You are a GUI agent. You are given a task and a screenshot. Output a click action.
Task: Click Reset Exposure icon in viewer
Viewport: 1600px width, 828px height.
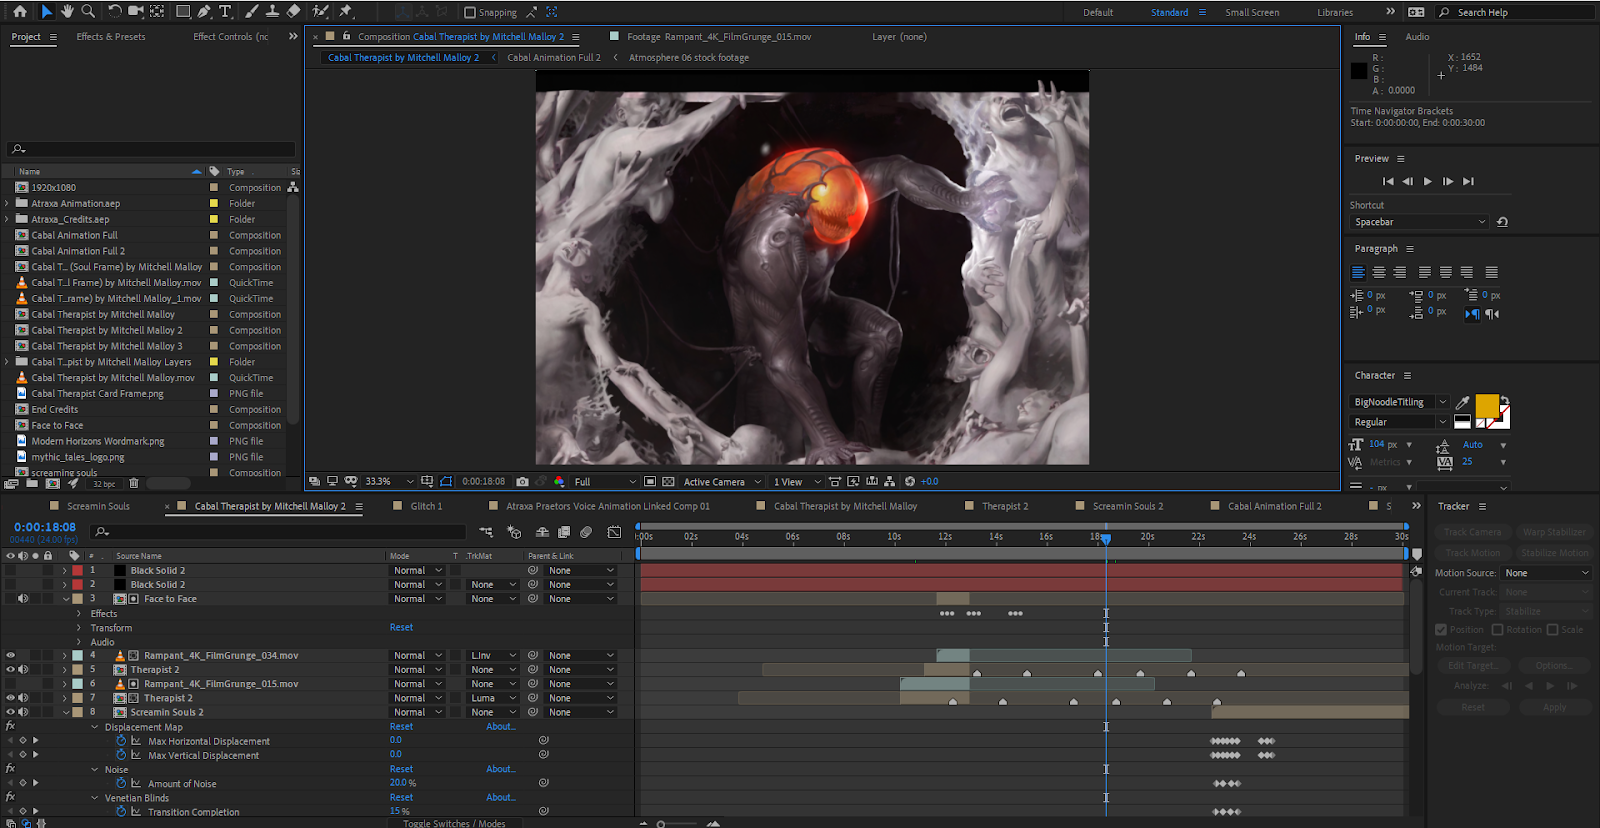tap(910, 482)
